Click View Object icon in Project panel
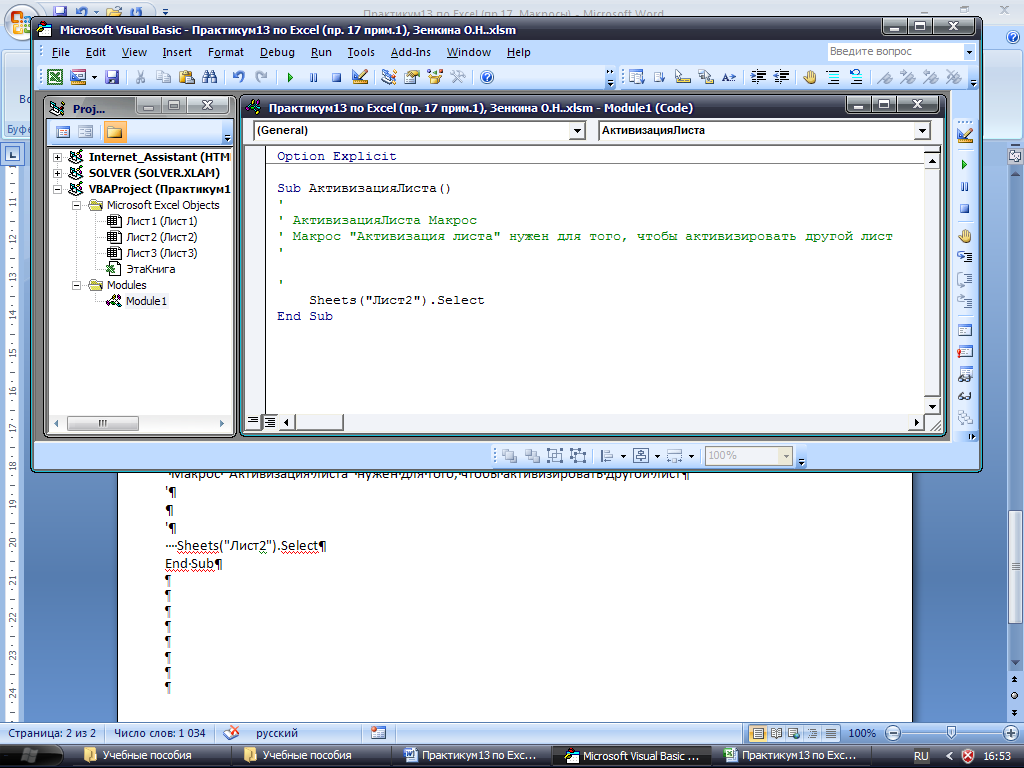Screen dimensions: 1024x768 (86, 132)
